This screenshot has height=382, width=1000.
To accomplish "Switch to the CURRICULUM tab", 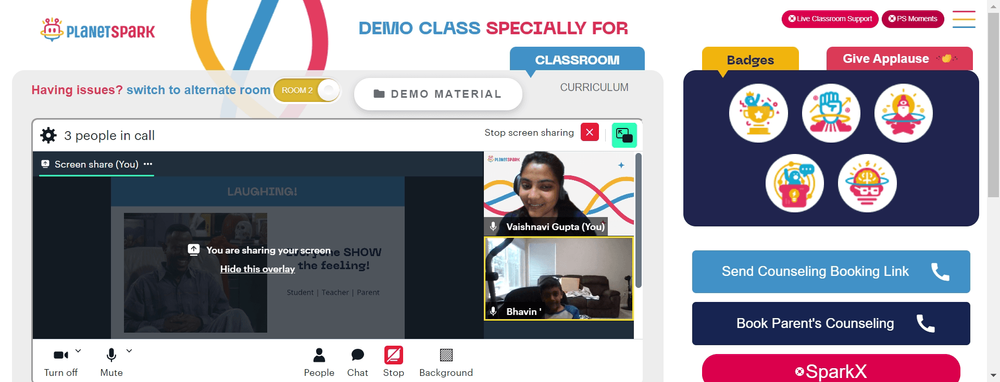I will (x=594, y=87).
